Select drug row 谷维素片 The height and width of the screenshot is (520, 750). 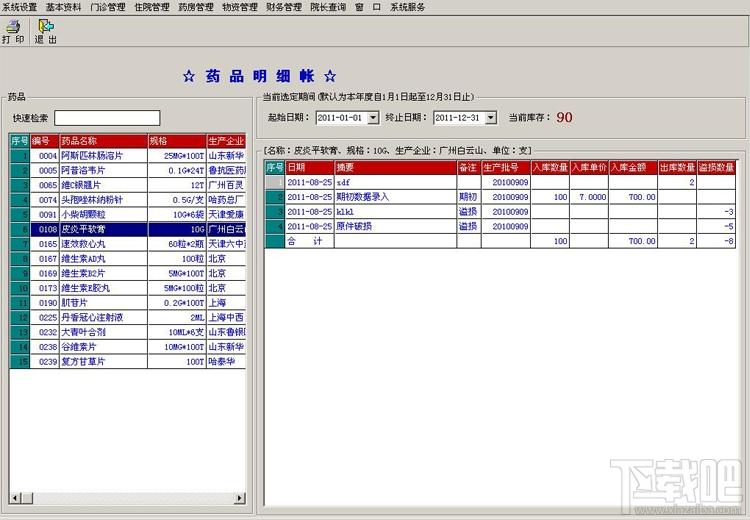click(x=127, y=347)
